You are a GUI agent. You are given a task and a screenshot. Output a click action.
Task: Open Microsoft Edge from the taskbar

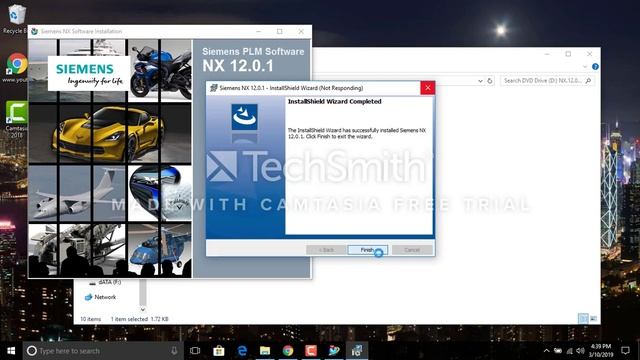(x=242, y=351)
